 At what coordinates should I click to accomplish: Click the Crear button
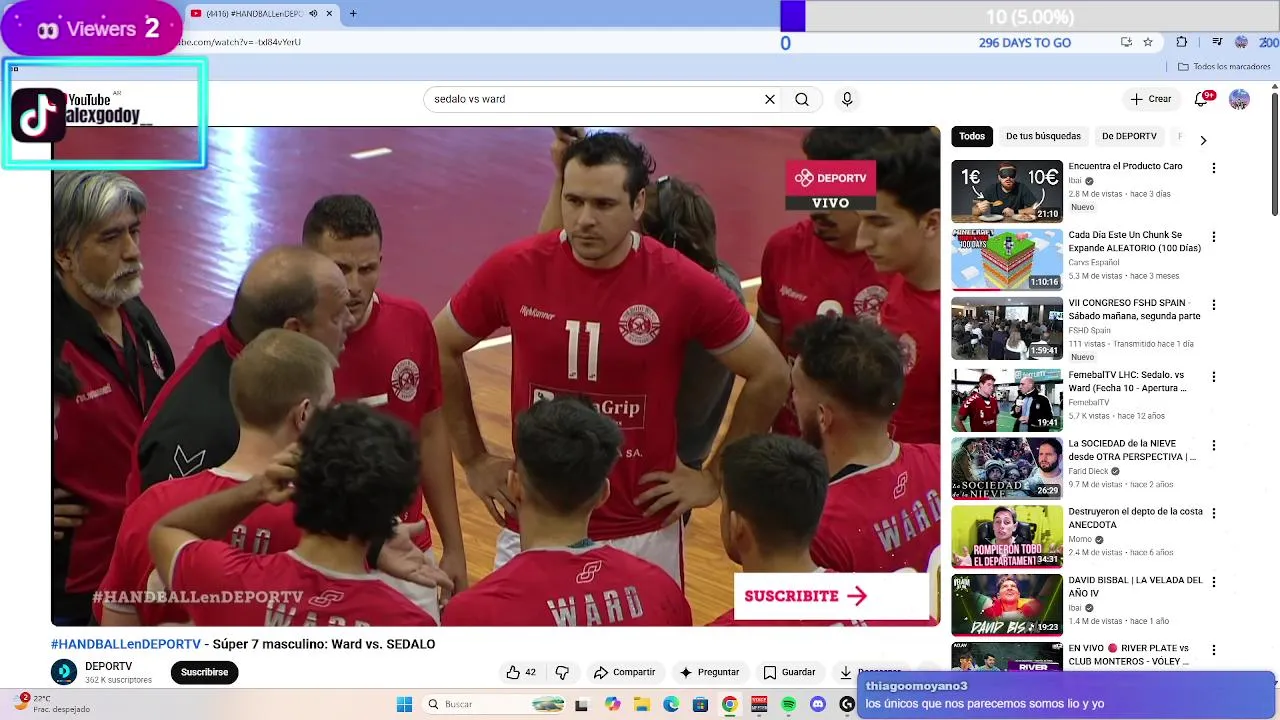(x=1151, y=99)
